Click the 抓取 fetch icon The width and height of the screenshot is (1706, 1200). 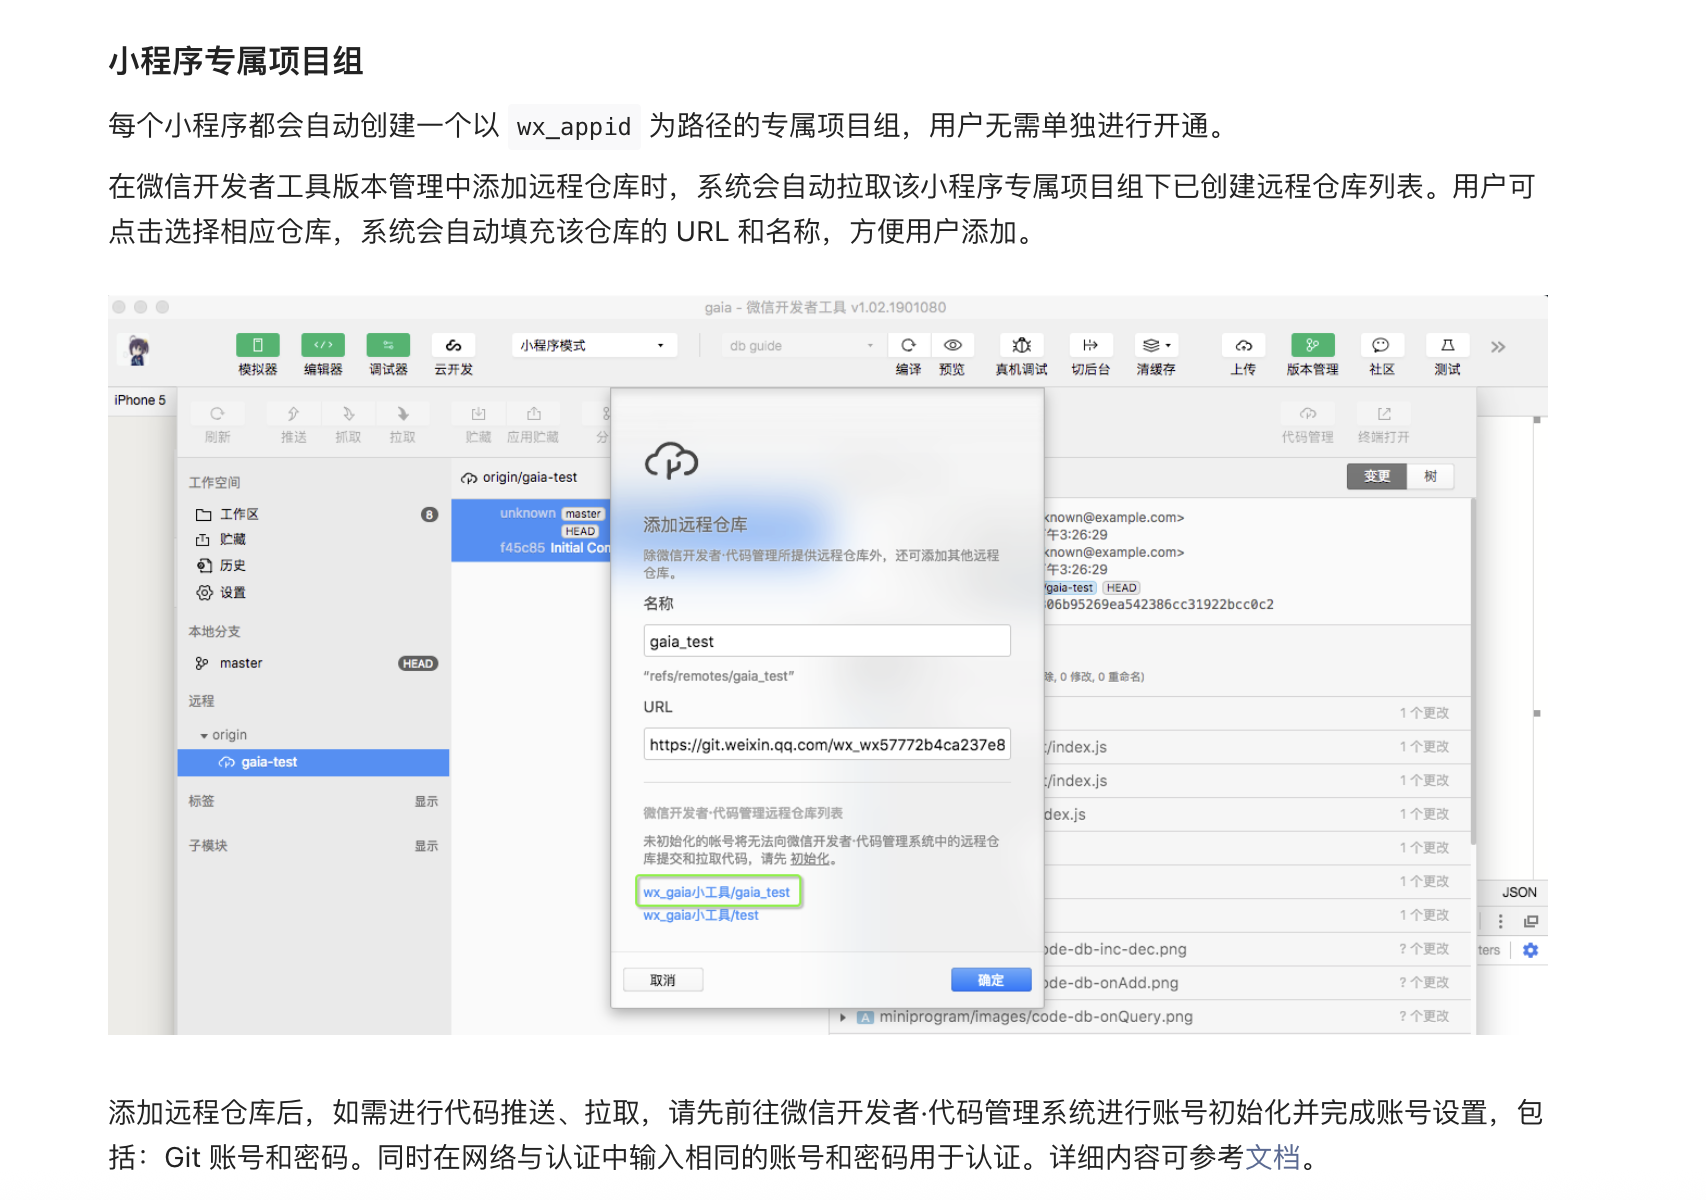(348, 414)
